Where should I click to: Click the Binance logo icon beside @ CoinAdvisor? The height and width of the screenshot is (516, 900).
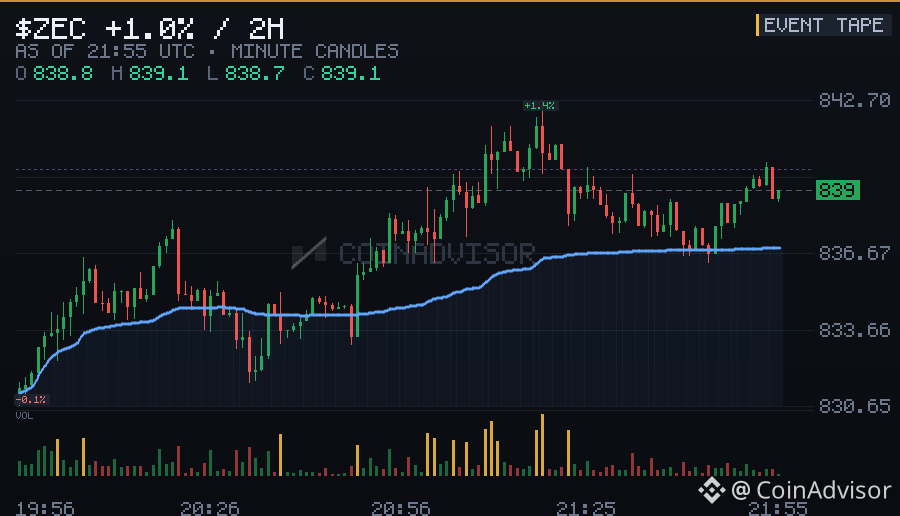(x=712, y=490)
